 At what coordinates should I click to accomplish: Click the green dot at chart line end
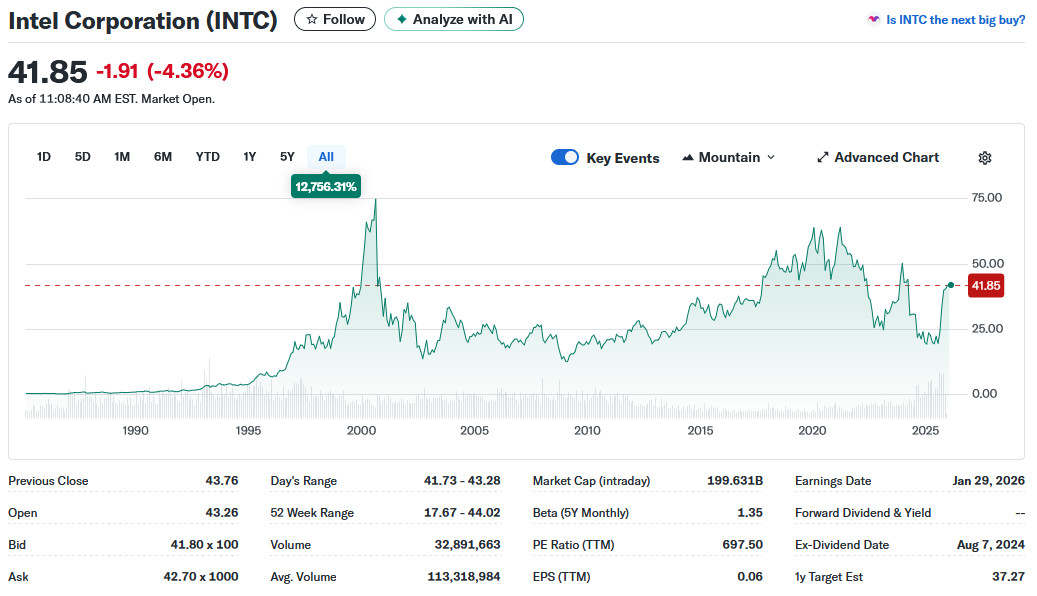point(949,285)
